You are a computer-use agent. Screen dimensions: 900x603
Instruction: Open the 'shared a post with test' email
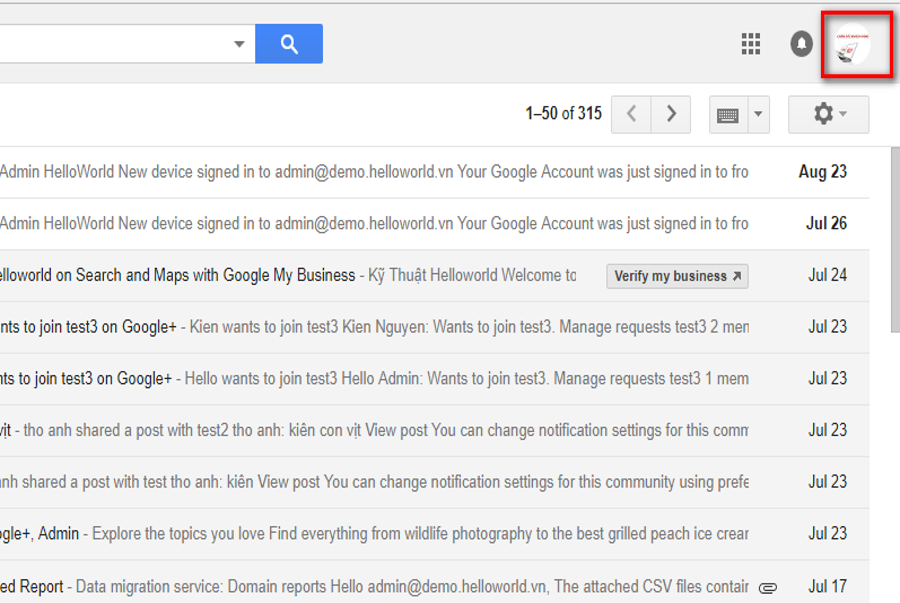pyautogui.click(x=435, y=482)
